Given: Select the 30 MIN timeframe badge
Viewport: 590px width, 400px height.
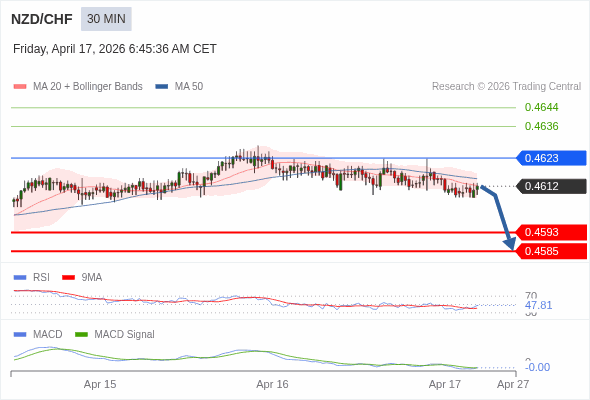Looking at the screenshot, I should point(106,19).
